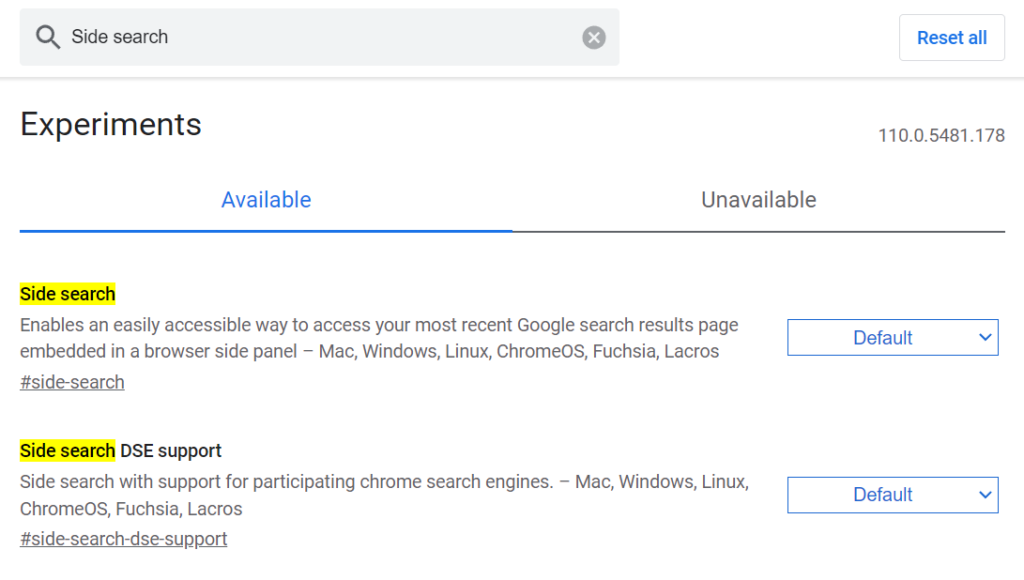Switch to the Unavailable tab

tap(759, 200)
